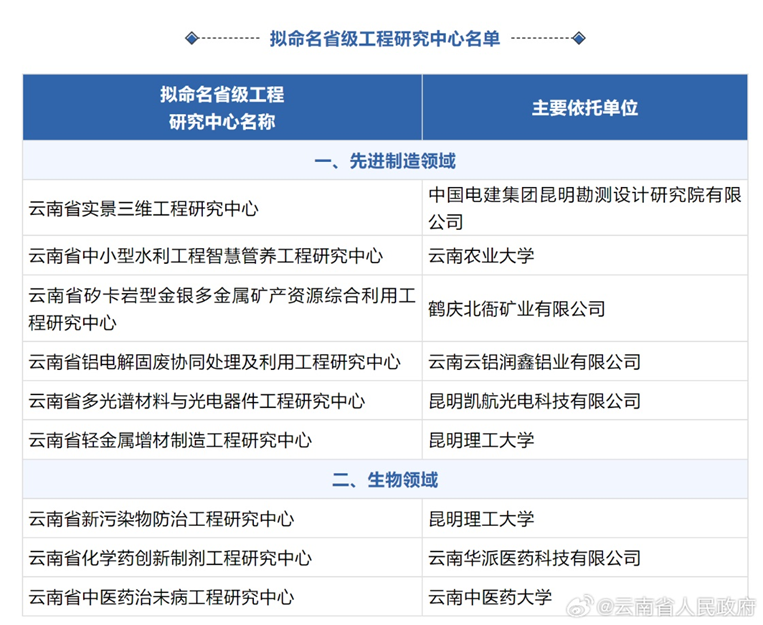Viewport: 763px width, 625px height.
Task: Click the 云南云铝润鑫铝业有限公司 cell
Action: [534, 362]
